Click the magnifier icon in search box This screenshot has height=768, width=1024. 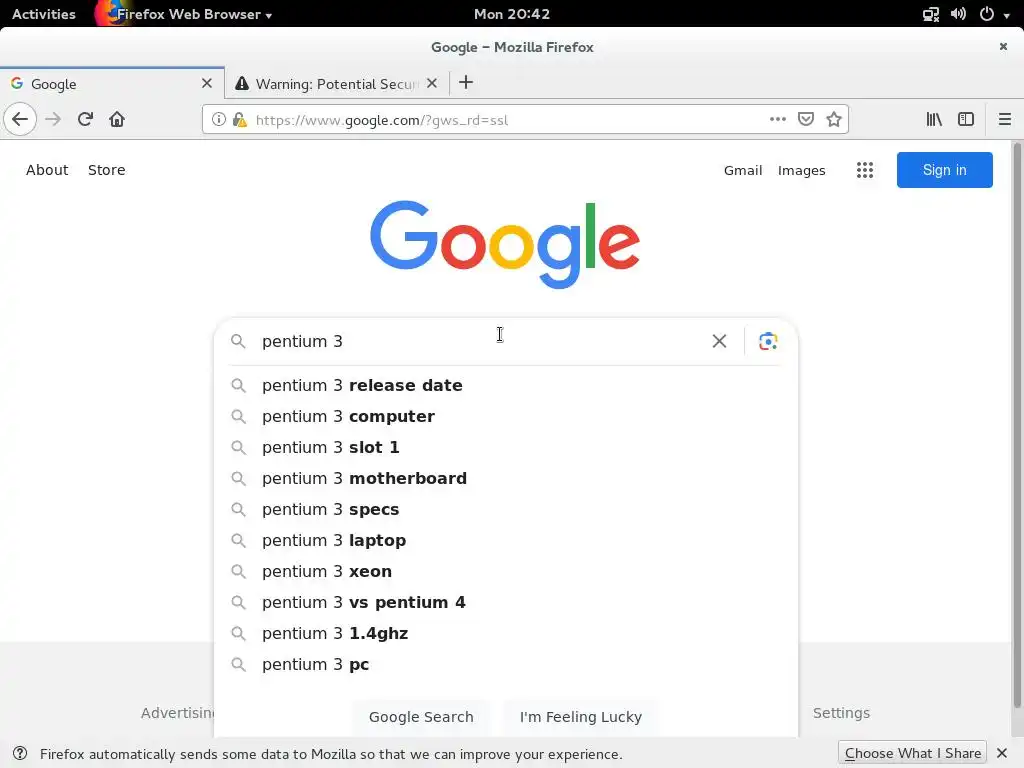tap(238, 342)
